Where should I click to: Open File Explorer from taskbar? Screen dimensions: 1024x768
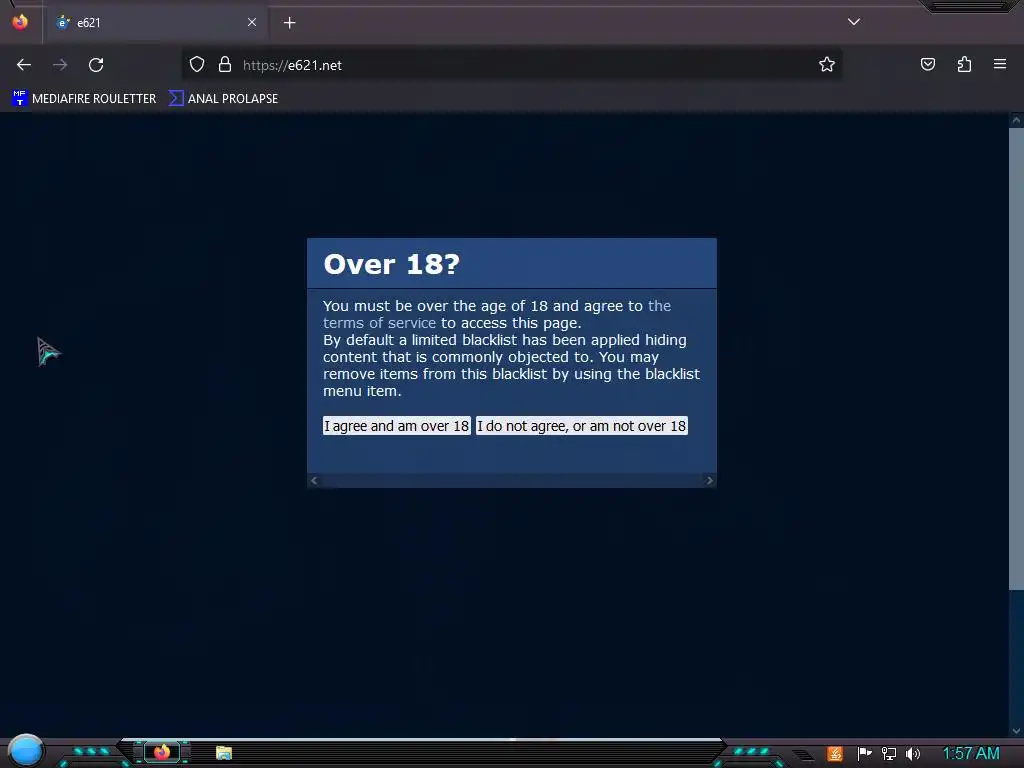tap(224, 753)
